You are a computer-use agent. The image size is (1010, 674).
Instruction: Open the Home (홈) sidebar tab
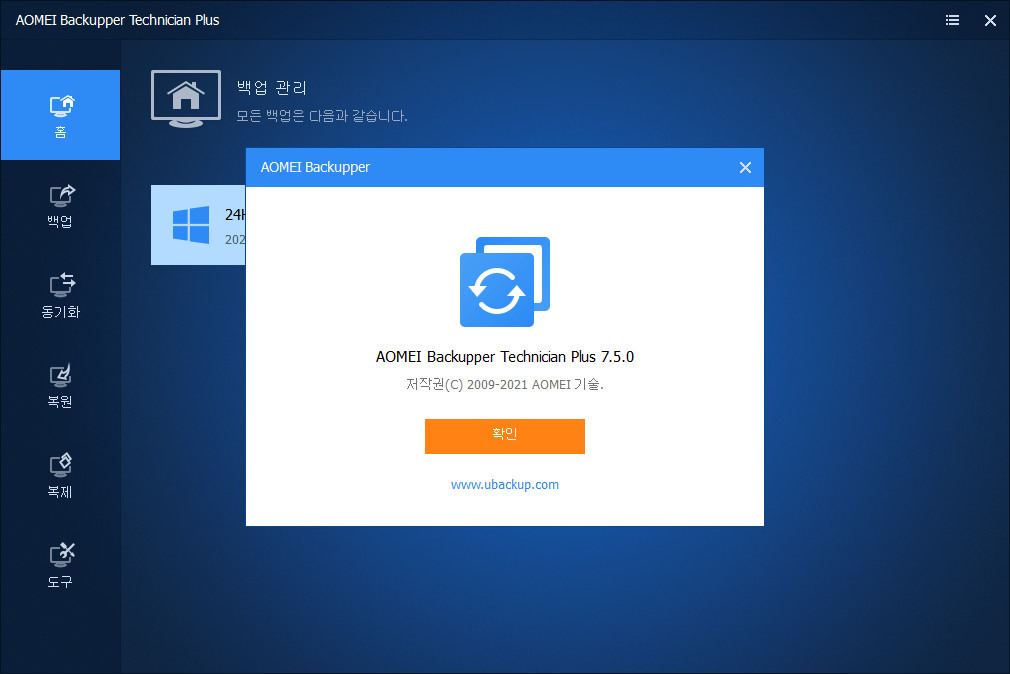pyautogui.click(x=61, y=115)
